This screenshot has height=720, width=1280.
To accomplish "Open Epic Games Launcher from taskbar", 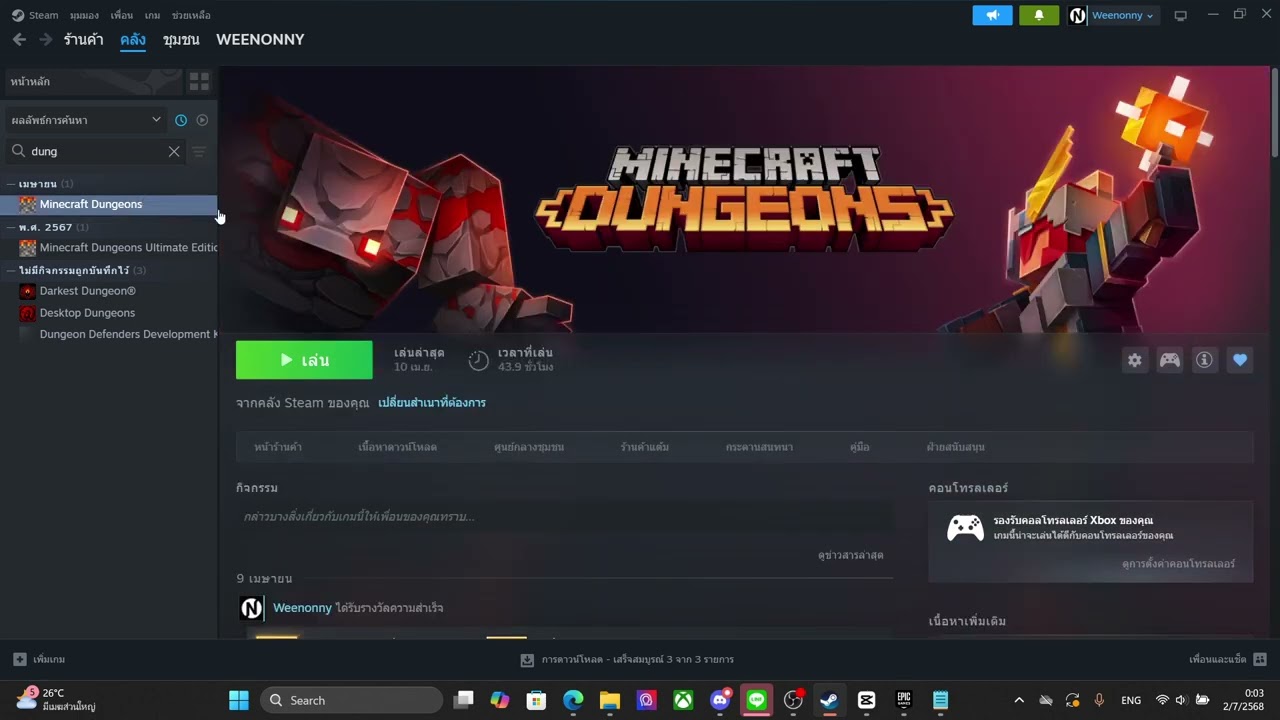I will click(904, 700).
